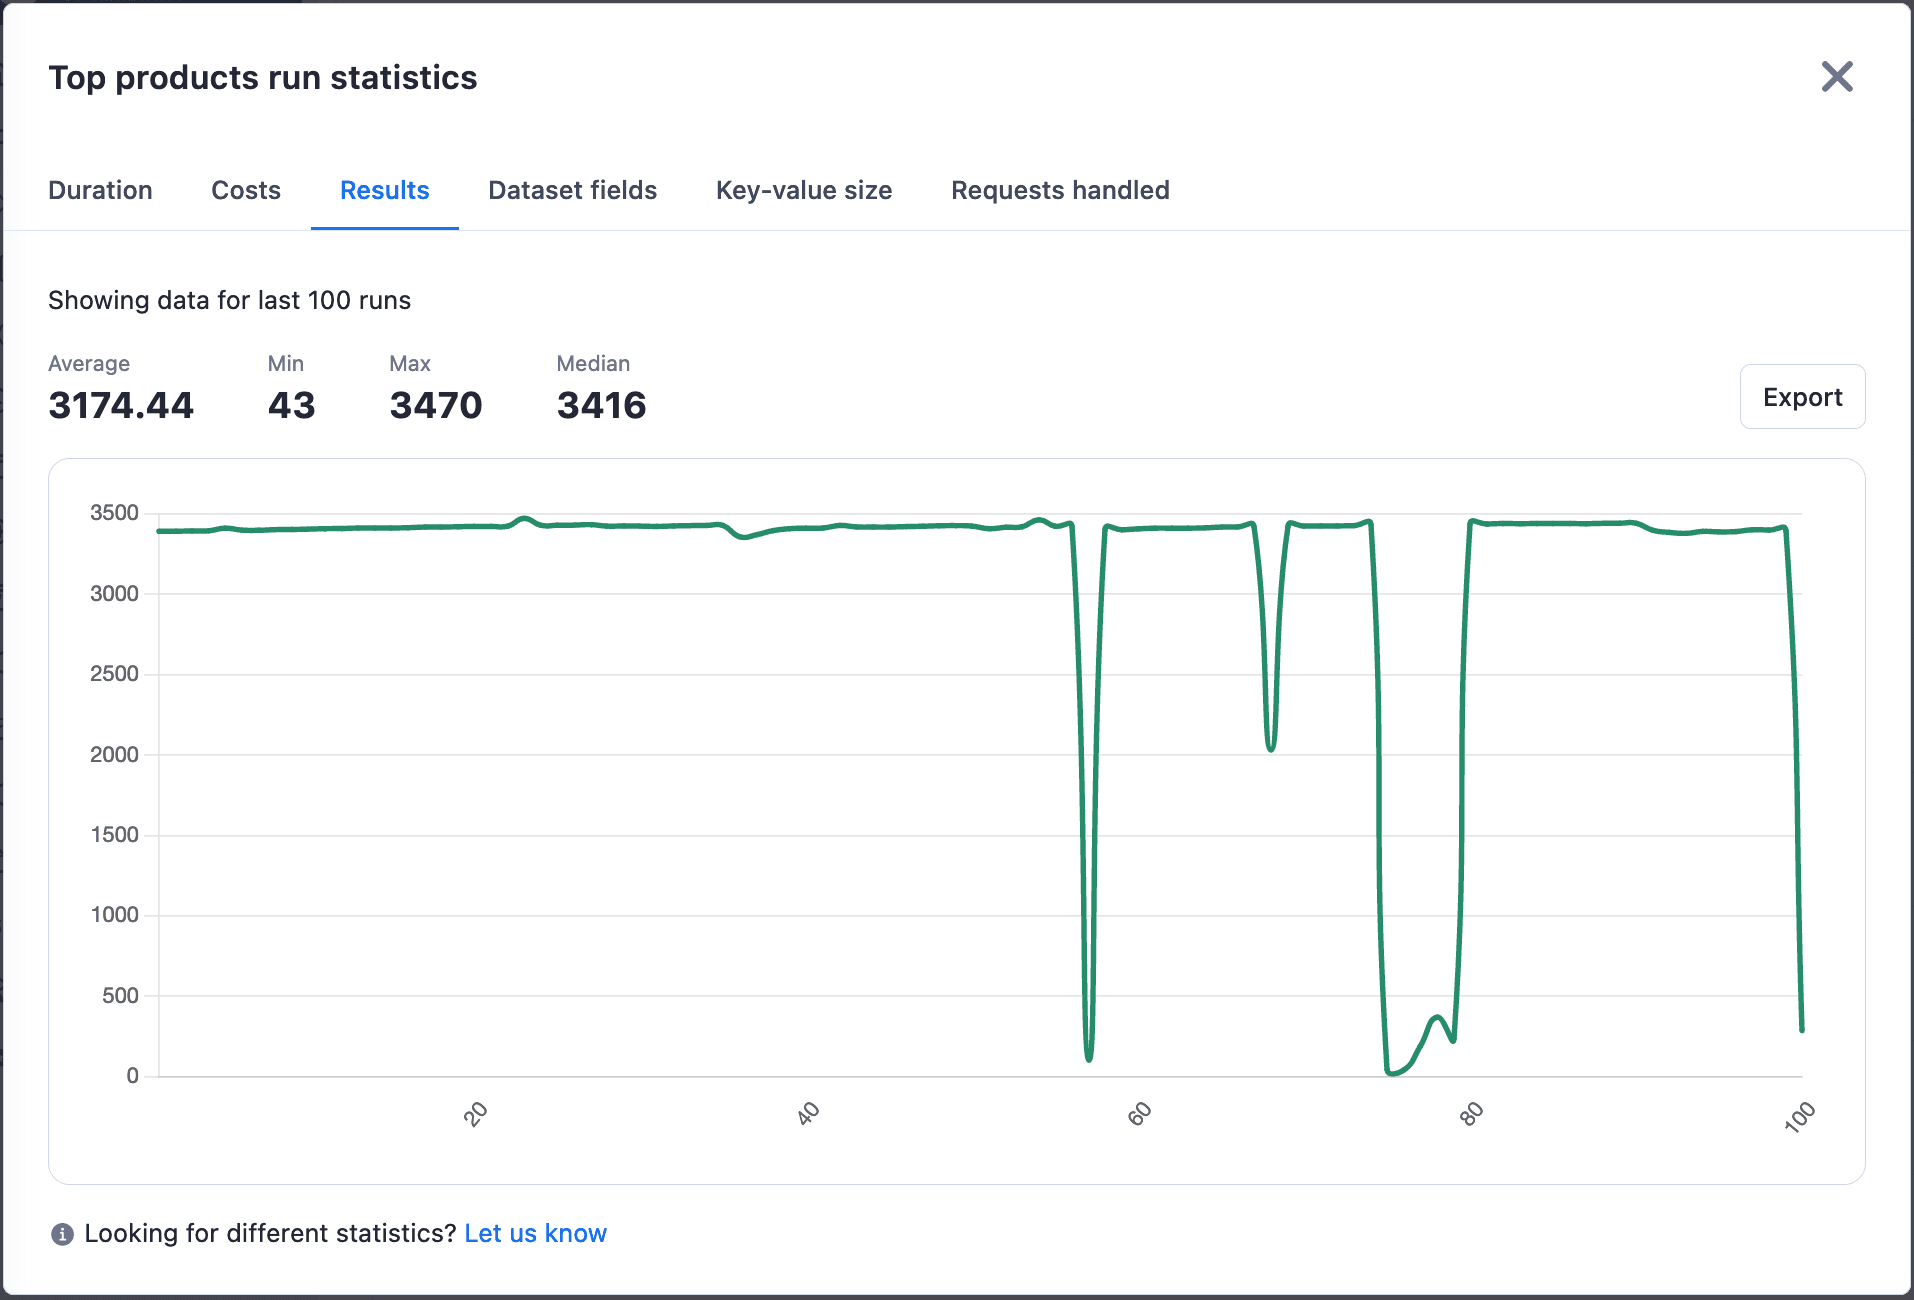
Task: Click the Median value 3416
Action: (602, 405)
